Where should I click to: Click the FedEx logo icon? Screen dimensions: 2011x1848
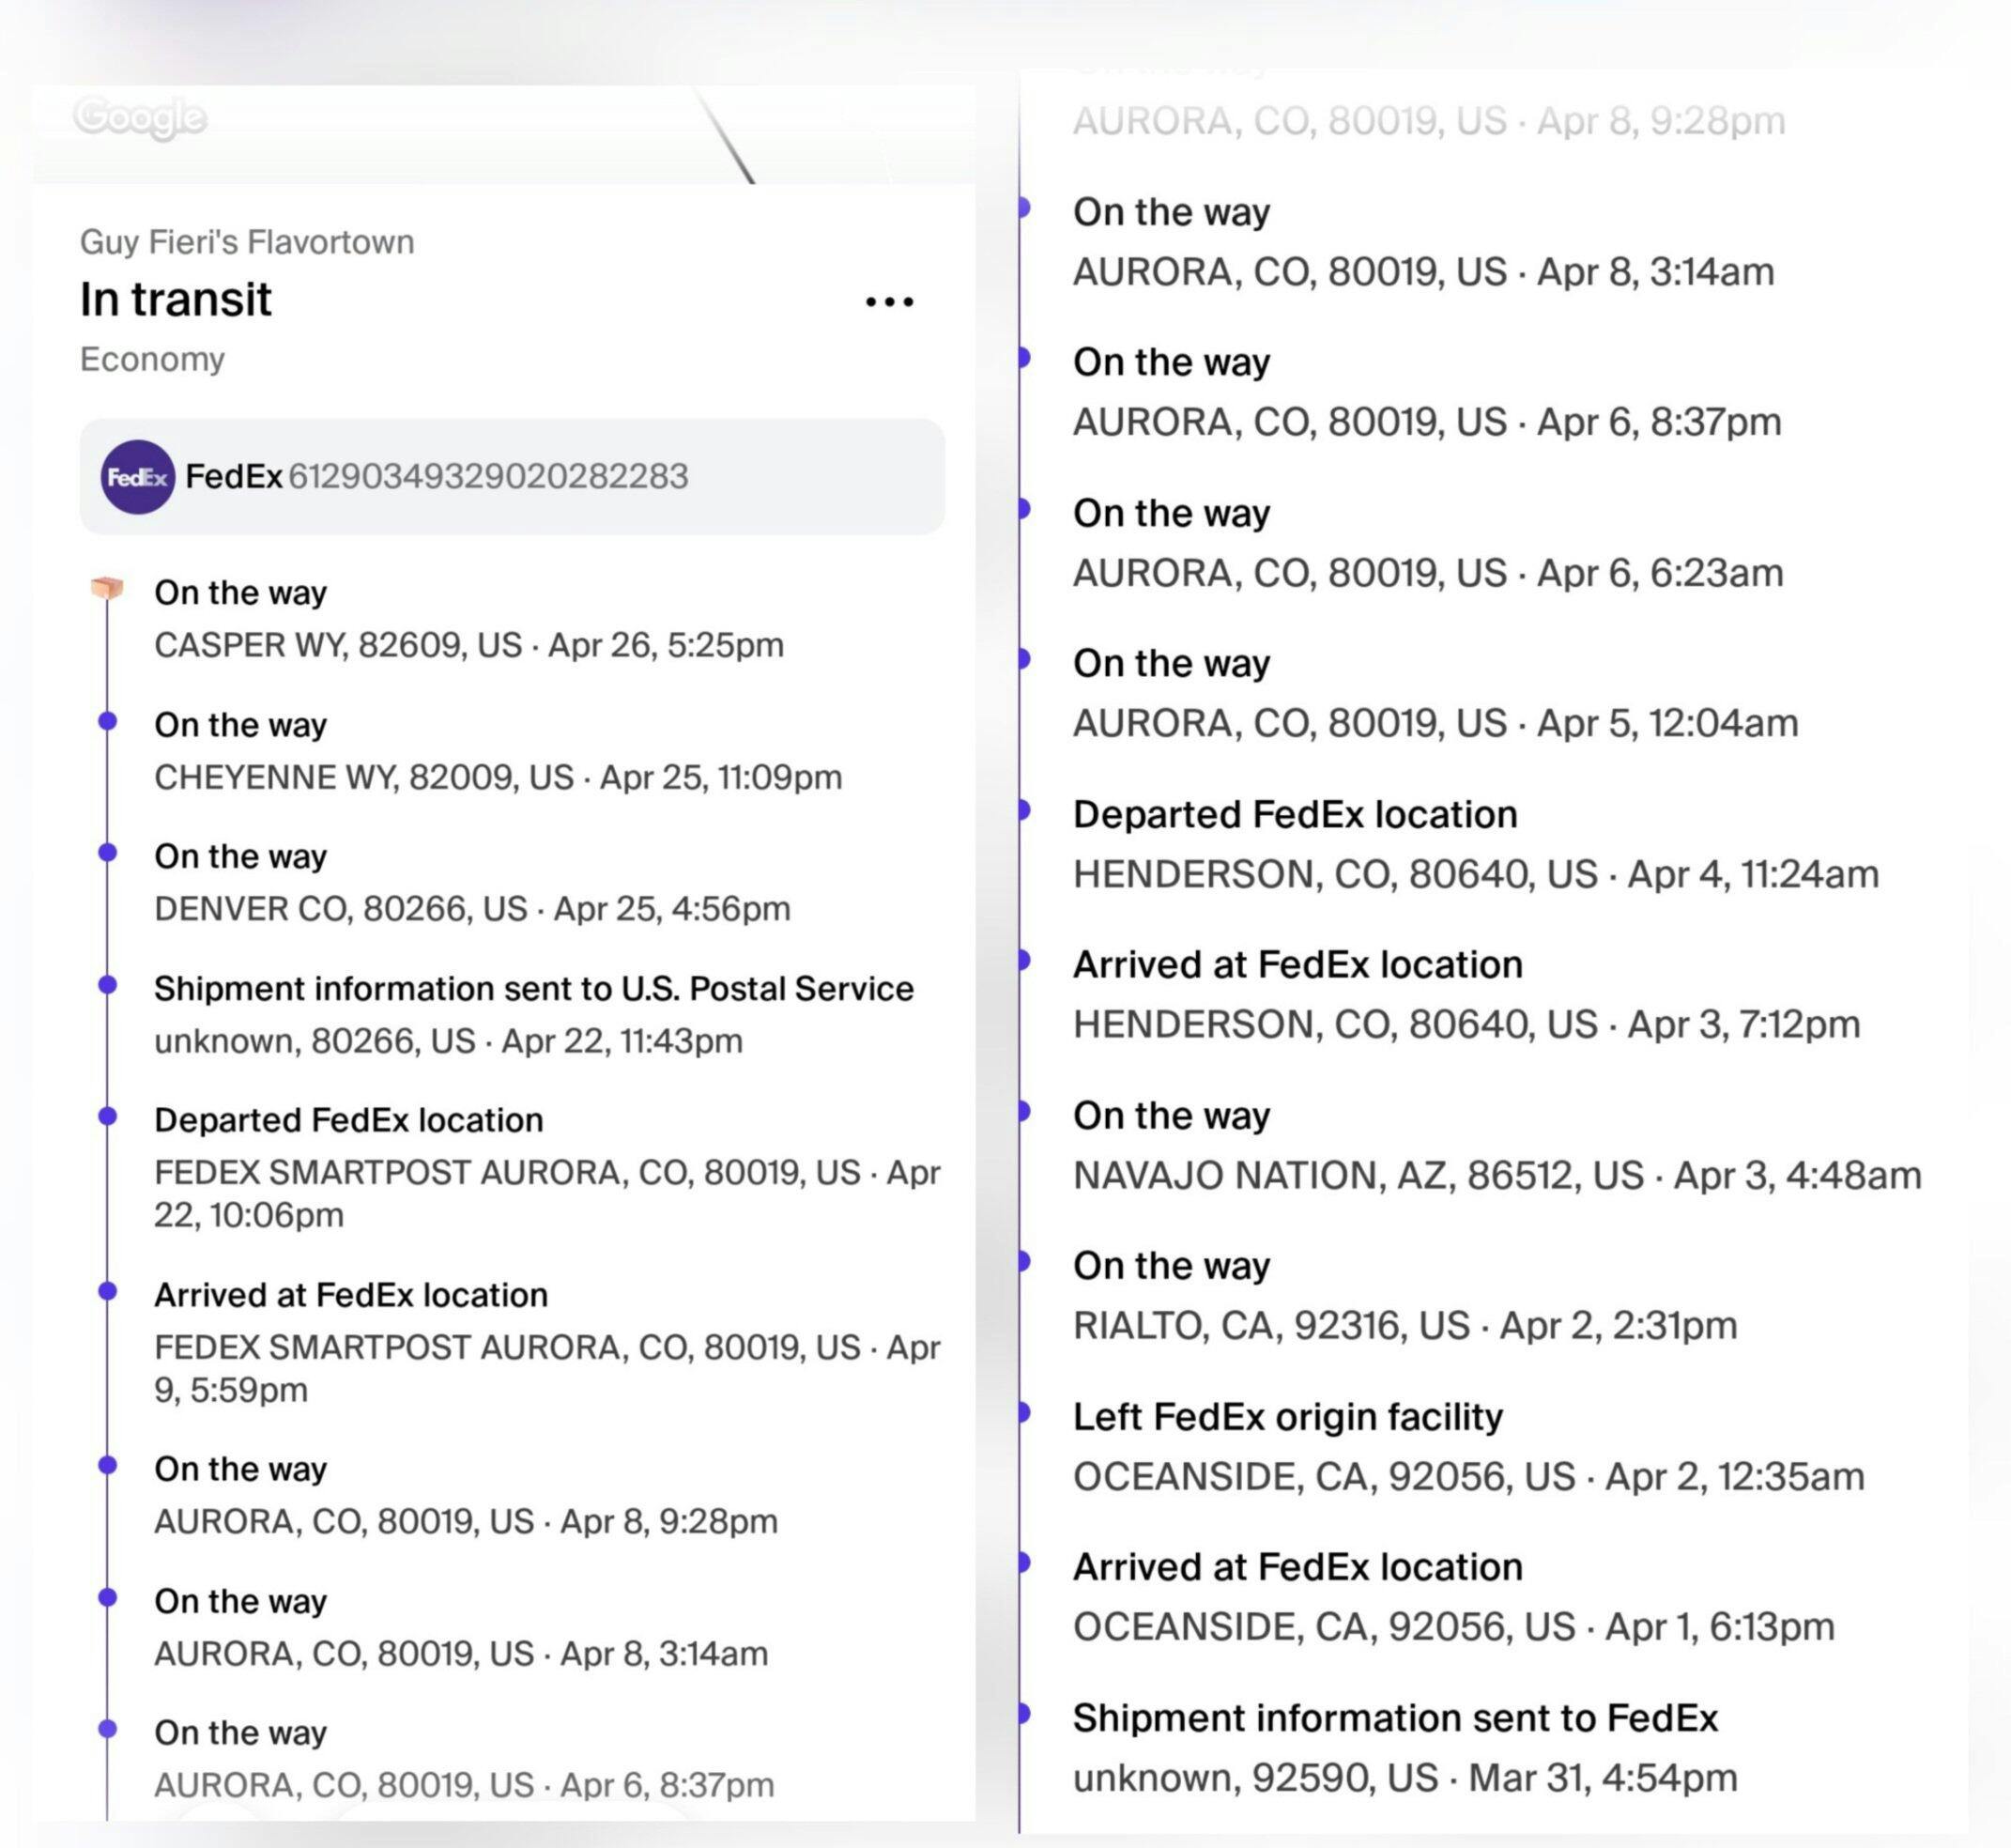coord(137,477)
